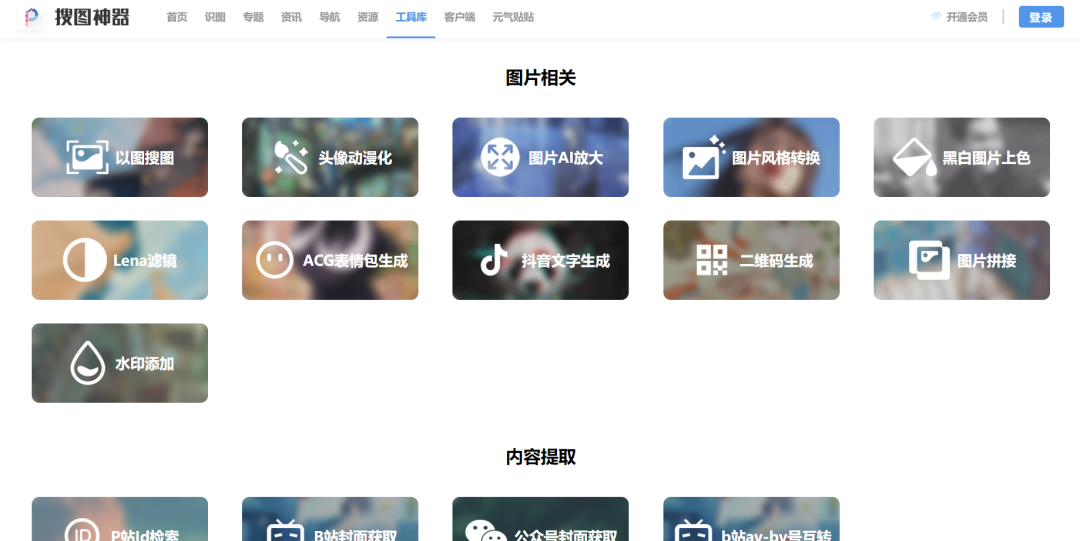This screenshot has width=1080, height=541.
Task: Click the 搜图神器 logo icon
Action: [31, 17]
